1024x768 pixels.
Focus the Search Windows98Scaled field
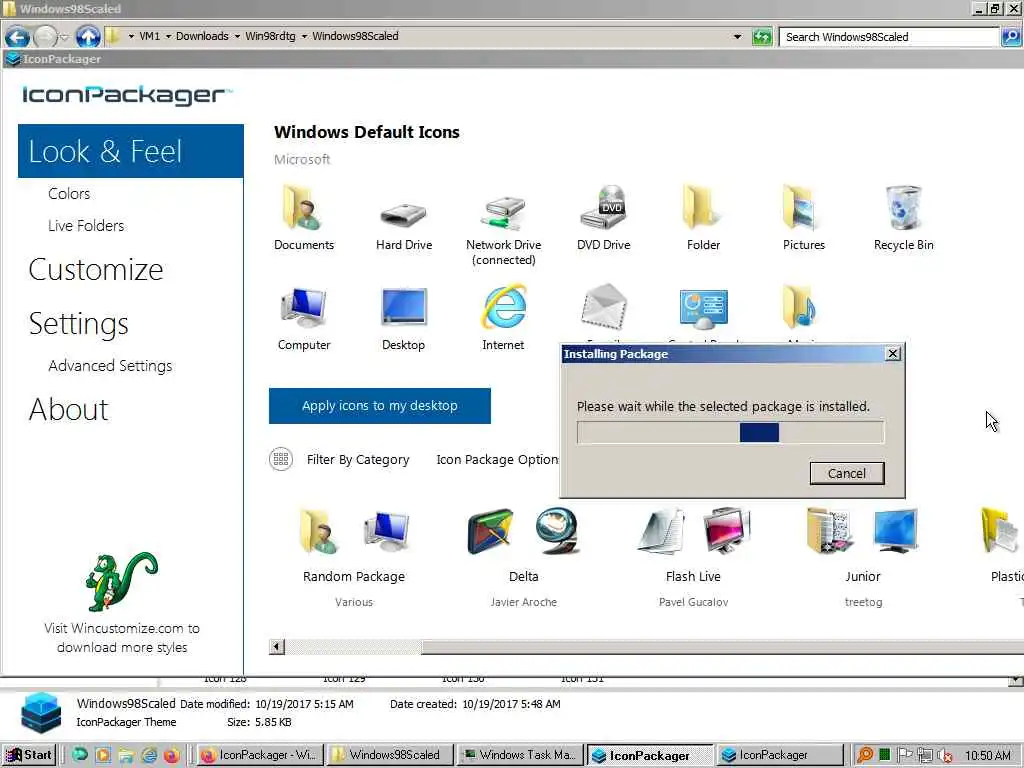point(889,37)
